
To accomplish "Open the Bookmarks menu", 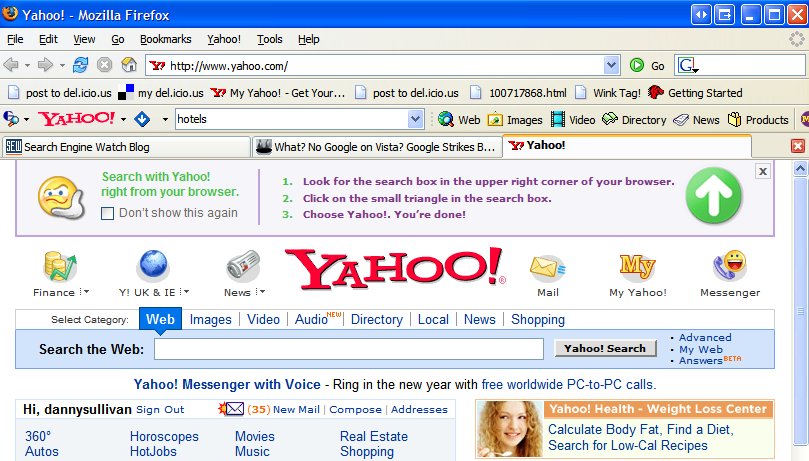I will (166, 39).
